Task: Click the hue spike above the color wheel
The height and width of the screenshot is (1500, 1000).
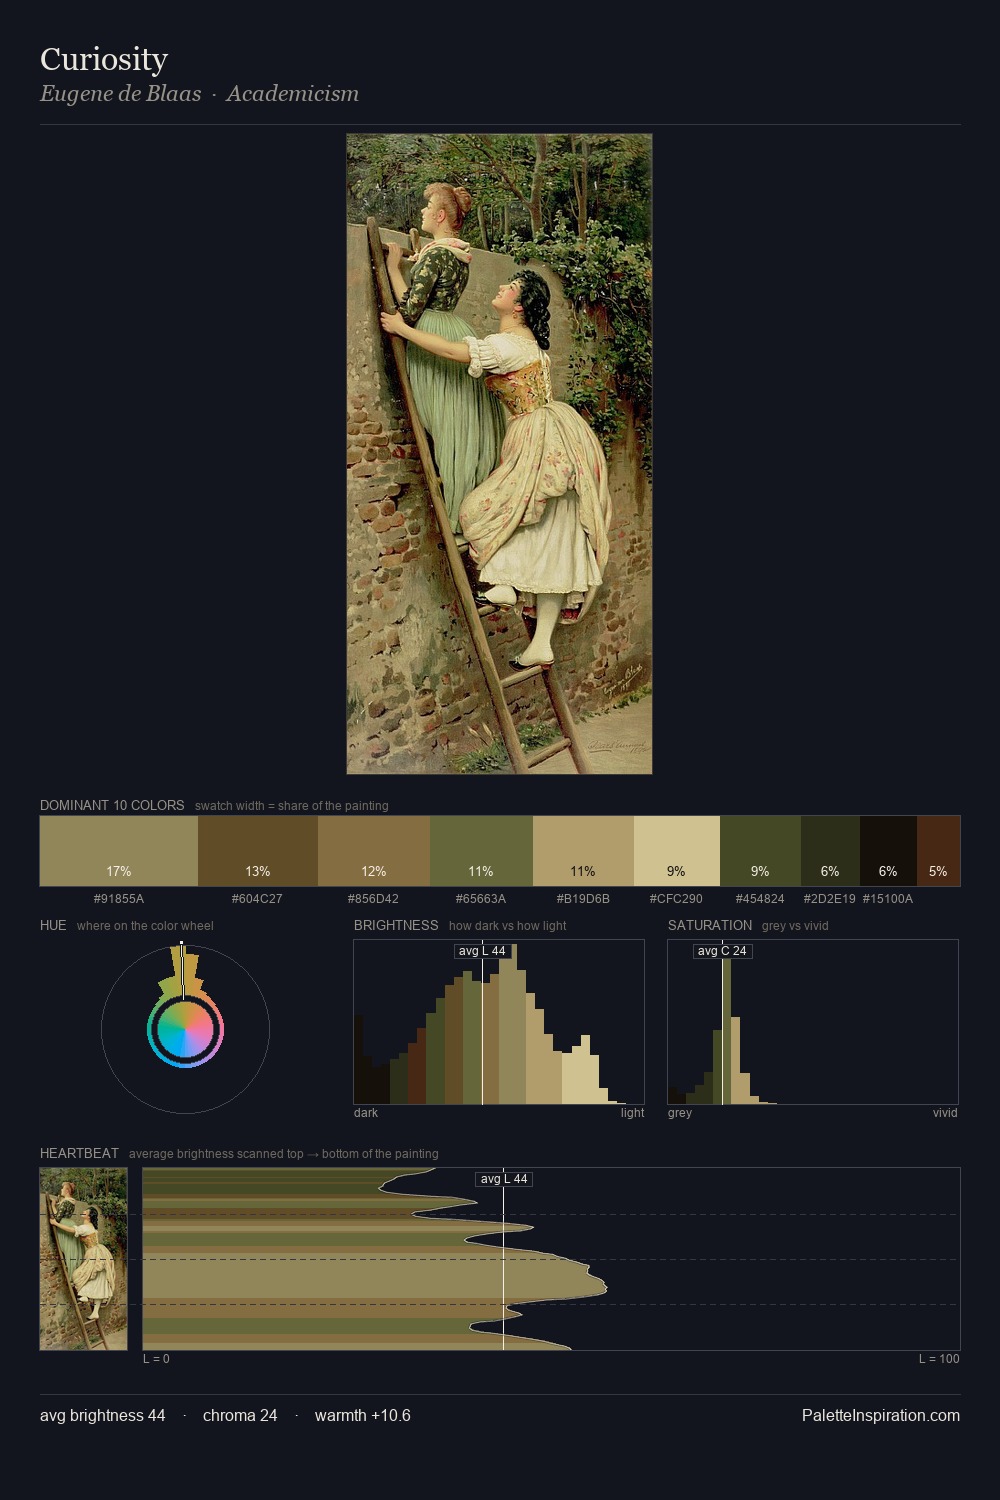Action: click(x=182, y=970)
